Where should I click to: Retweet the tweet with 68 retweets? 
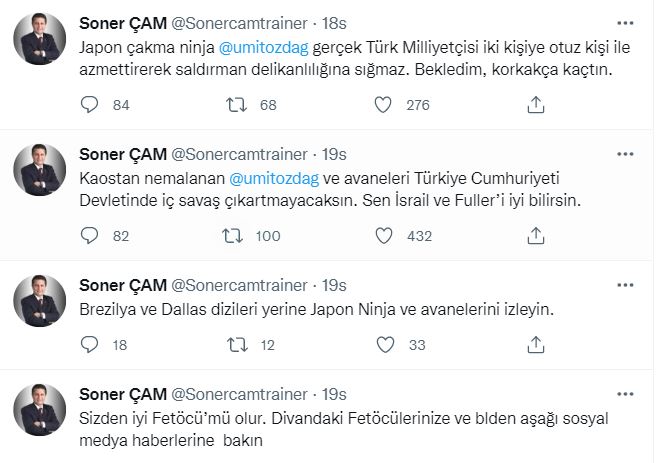coord(237,104)
